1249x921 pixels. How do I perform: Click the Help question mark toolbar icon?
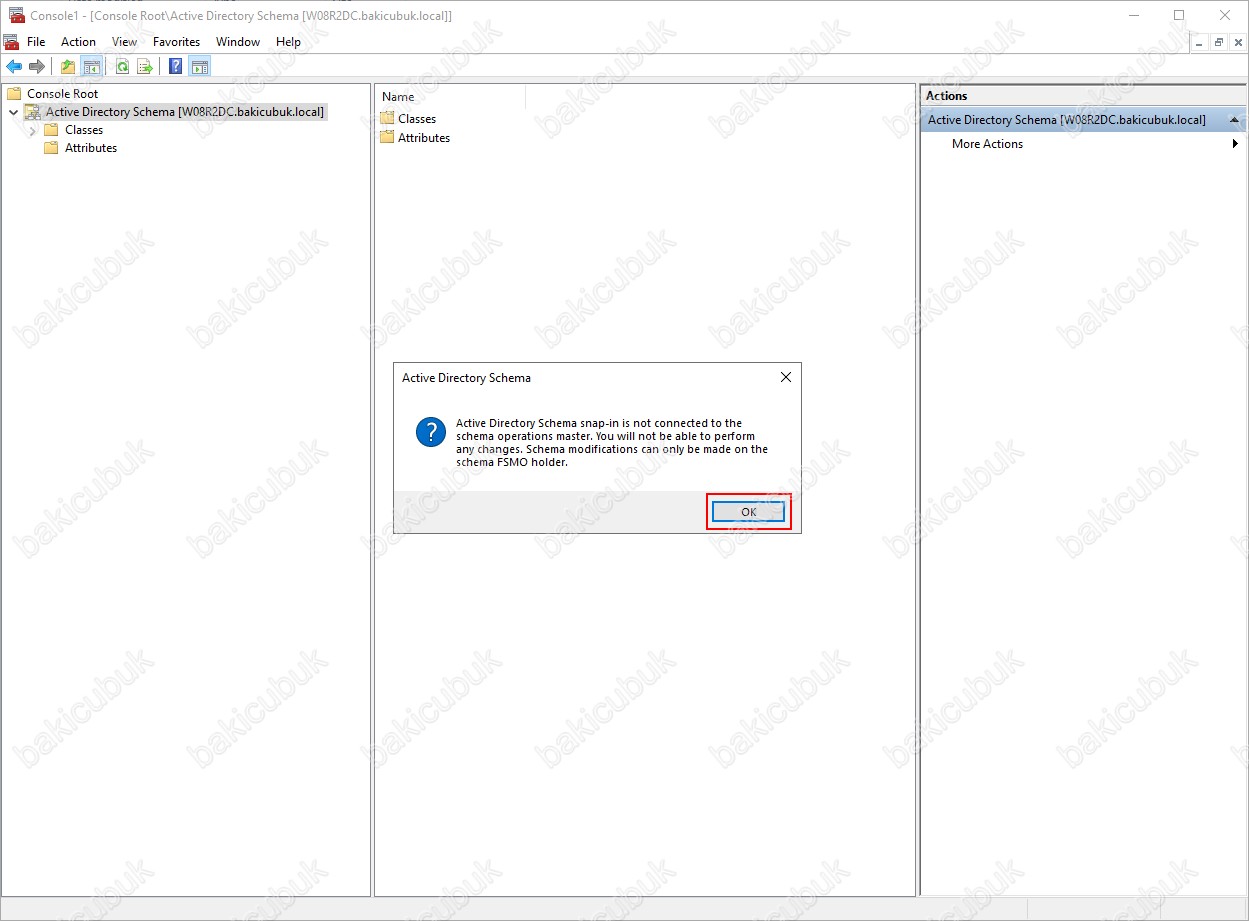pos(176,67)
